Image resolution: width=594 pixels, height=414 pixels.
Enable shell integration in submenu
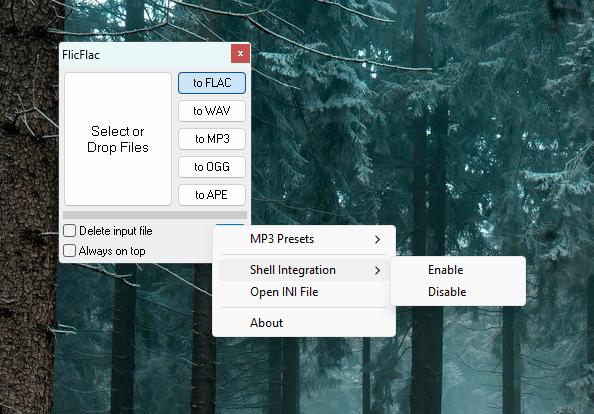pos(458,270)
